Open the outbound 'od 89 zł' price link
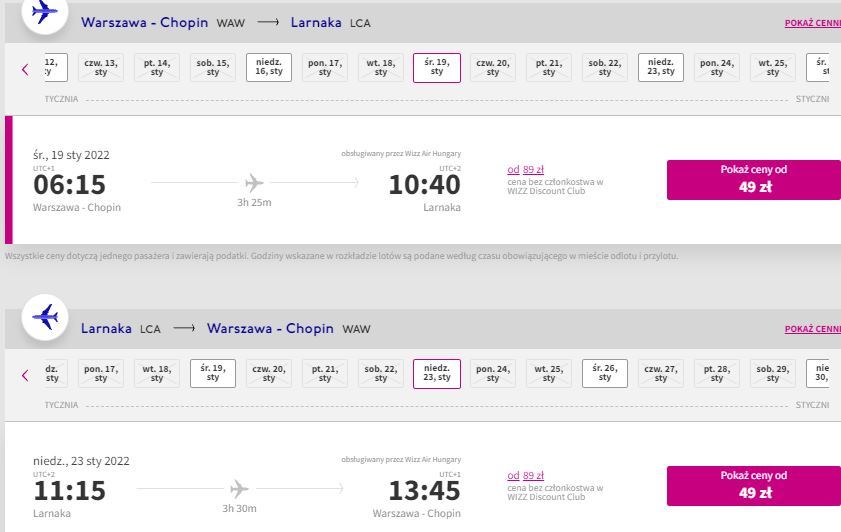The image size is (841, 532). 526,169
